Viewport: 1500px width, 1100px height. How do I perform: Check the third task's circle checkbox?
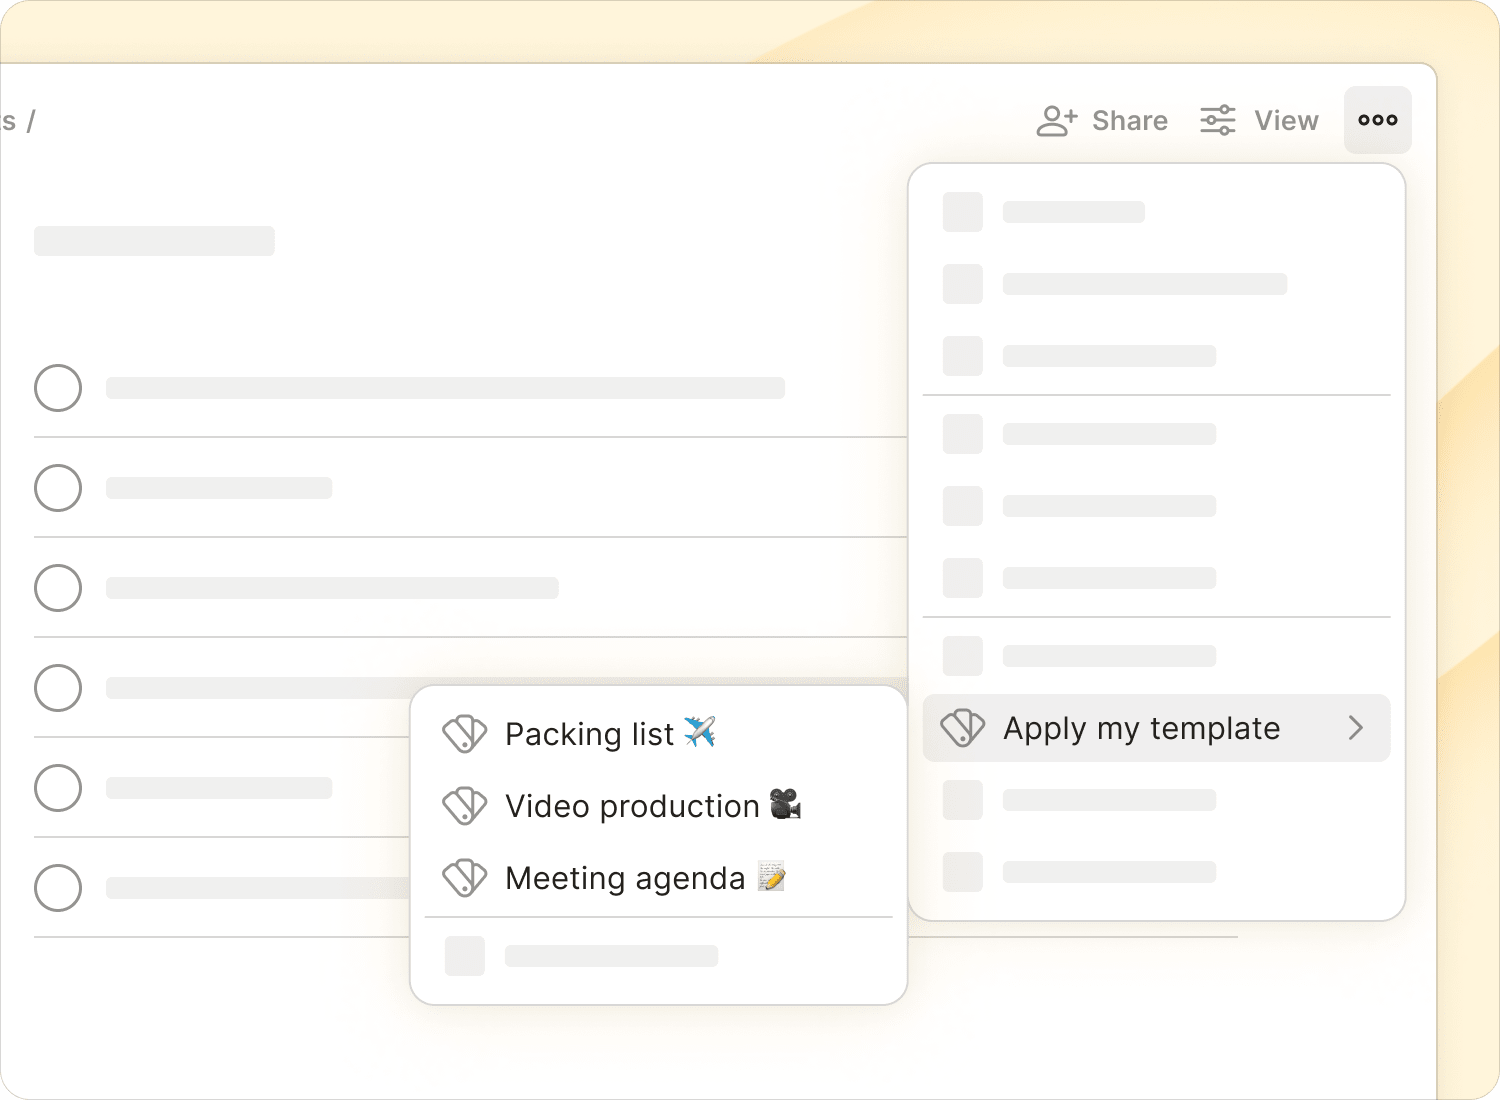point(58,588)
